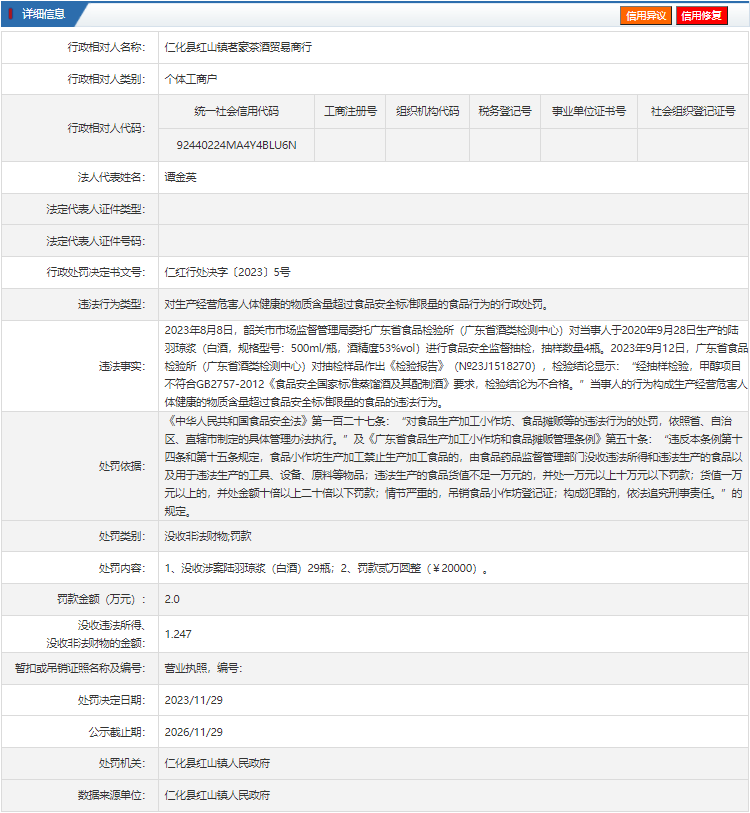Click the 处罚依据 paragraph text
Image resolution: width=750 pixels, height=813 pixels.
(x=454, y=466)
